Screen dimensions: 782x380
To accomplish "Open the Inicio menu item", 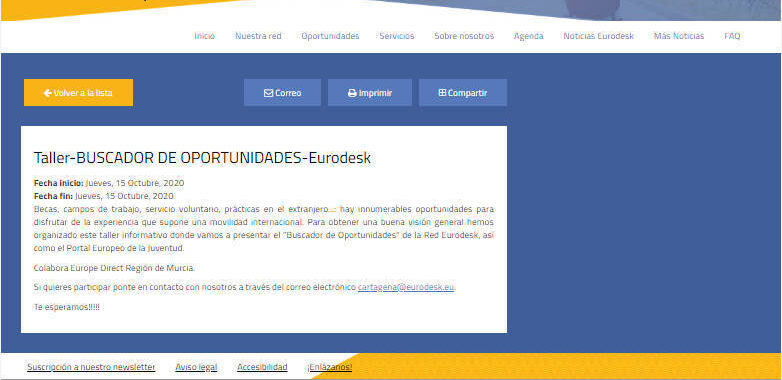I will [204, 36].
